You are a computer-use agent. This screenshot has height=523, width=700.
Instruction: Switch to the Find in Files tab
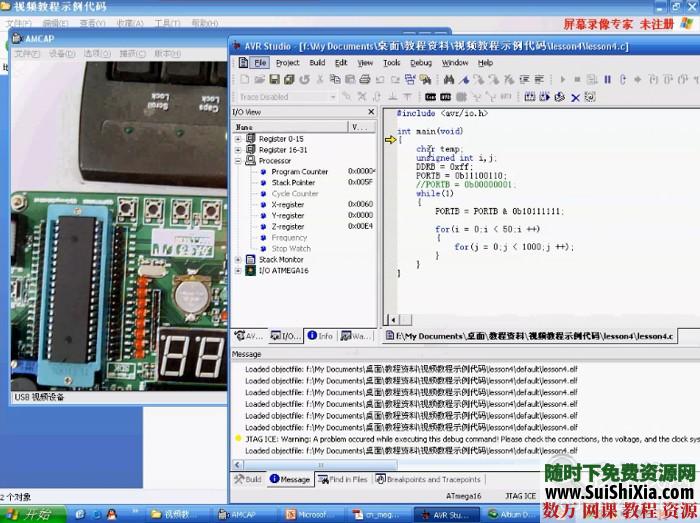click(349, 480)
